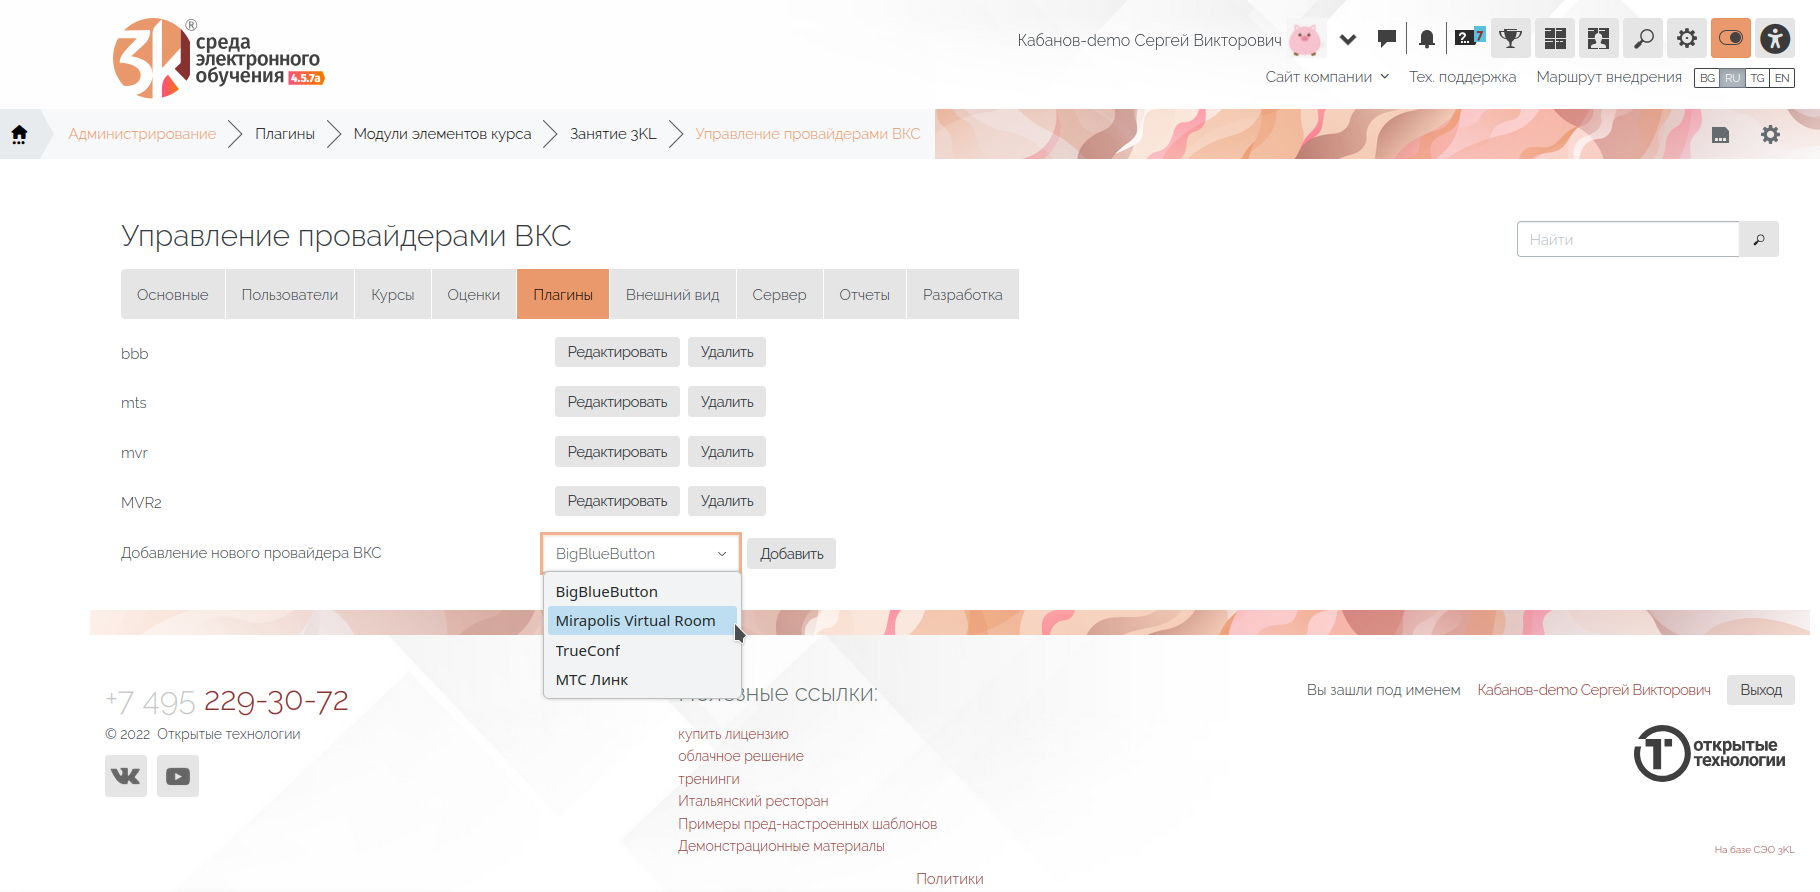Open the messages chat bubble icon
Image resolution: width=1820 pixels, height=892 pixels.
(1386, 39)
